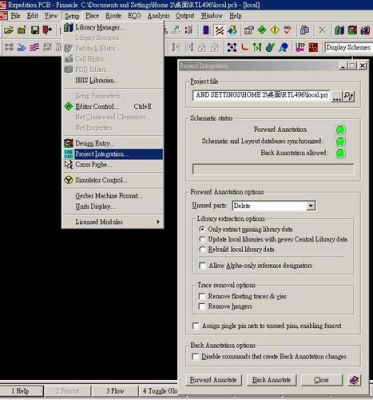Click the red arc route icon
Image resolution: width=373 pixels, height=400 pixels.
click(x=245, y=47)
